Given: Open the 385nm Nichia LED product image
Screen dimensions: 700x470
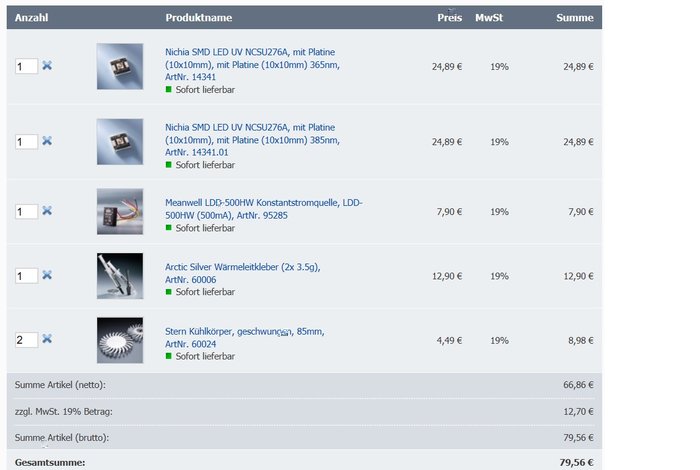Looking at the screenshot, I should (120, 141).
